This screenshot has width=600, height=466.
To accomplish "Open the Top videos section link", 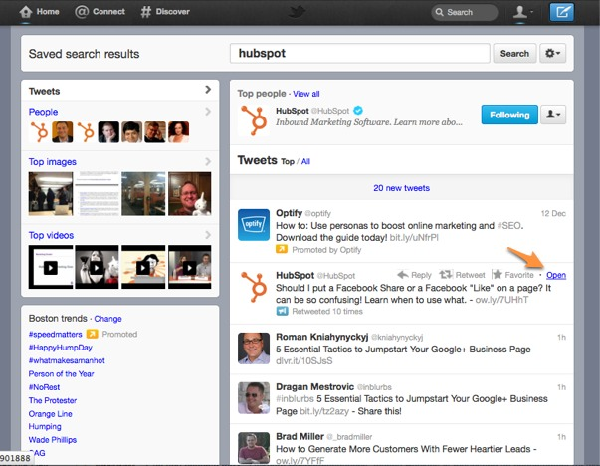I will pyautogui.click(x=51, y=235).
